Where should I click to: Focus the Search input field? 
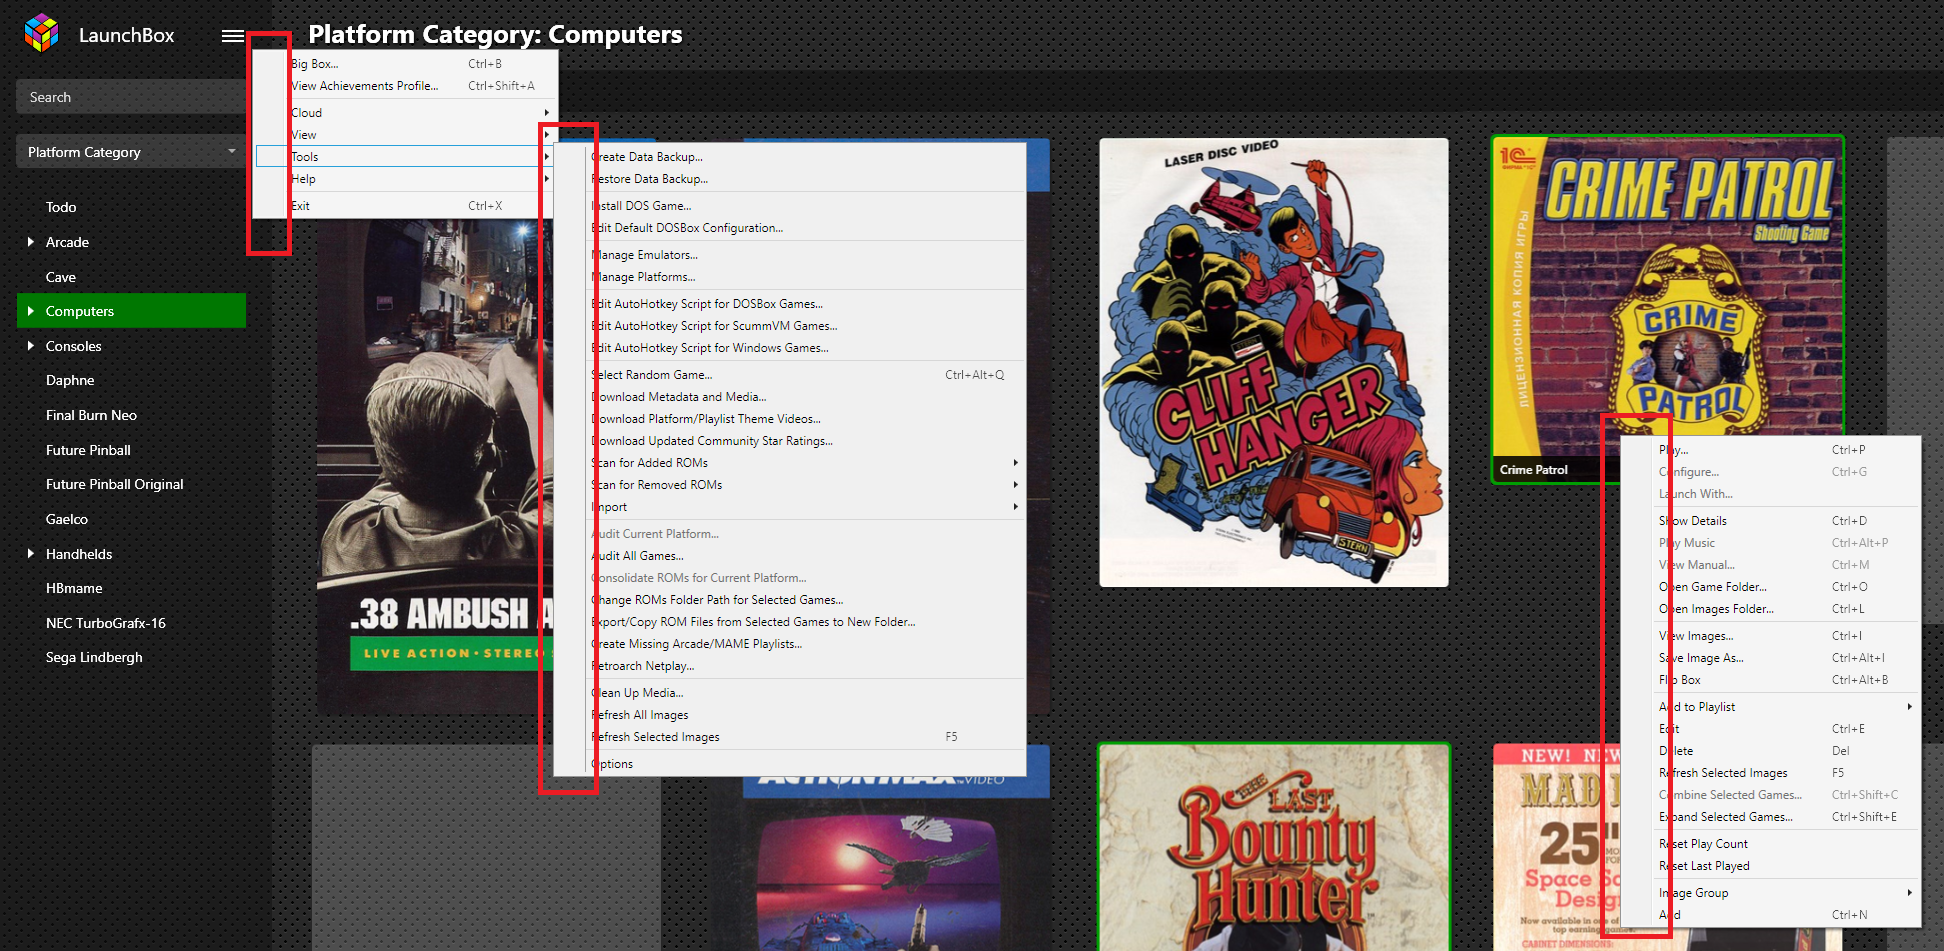click(x=130, y=97)
